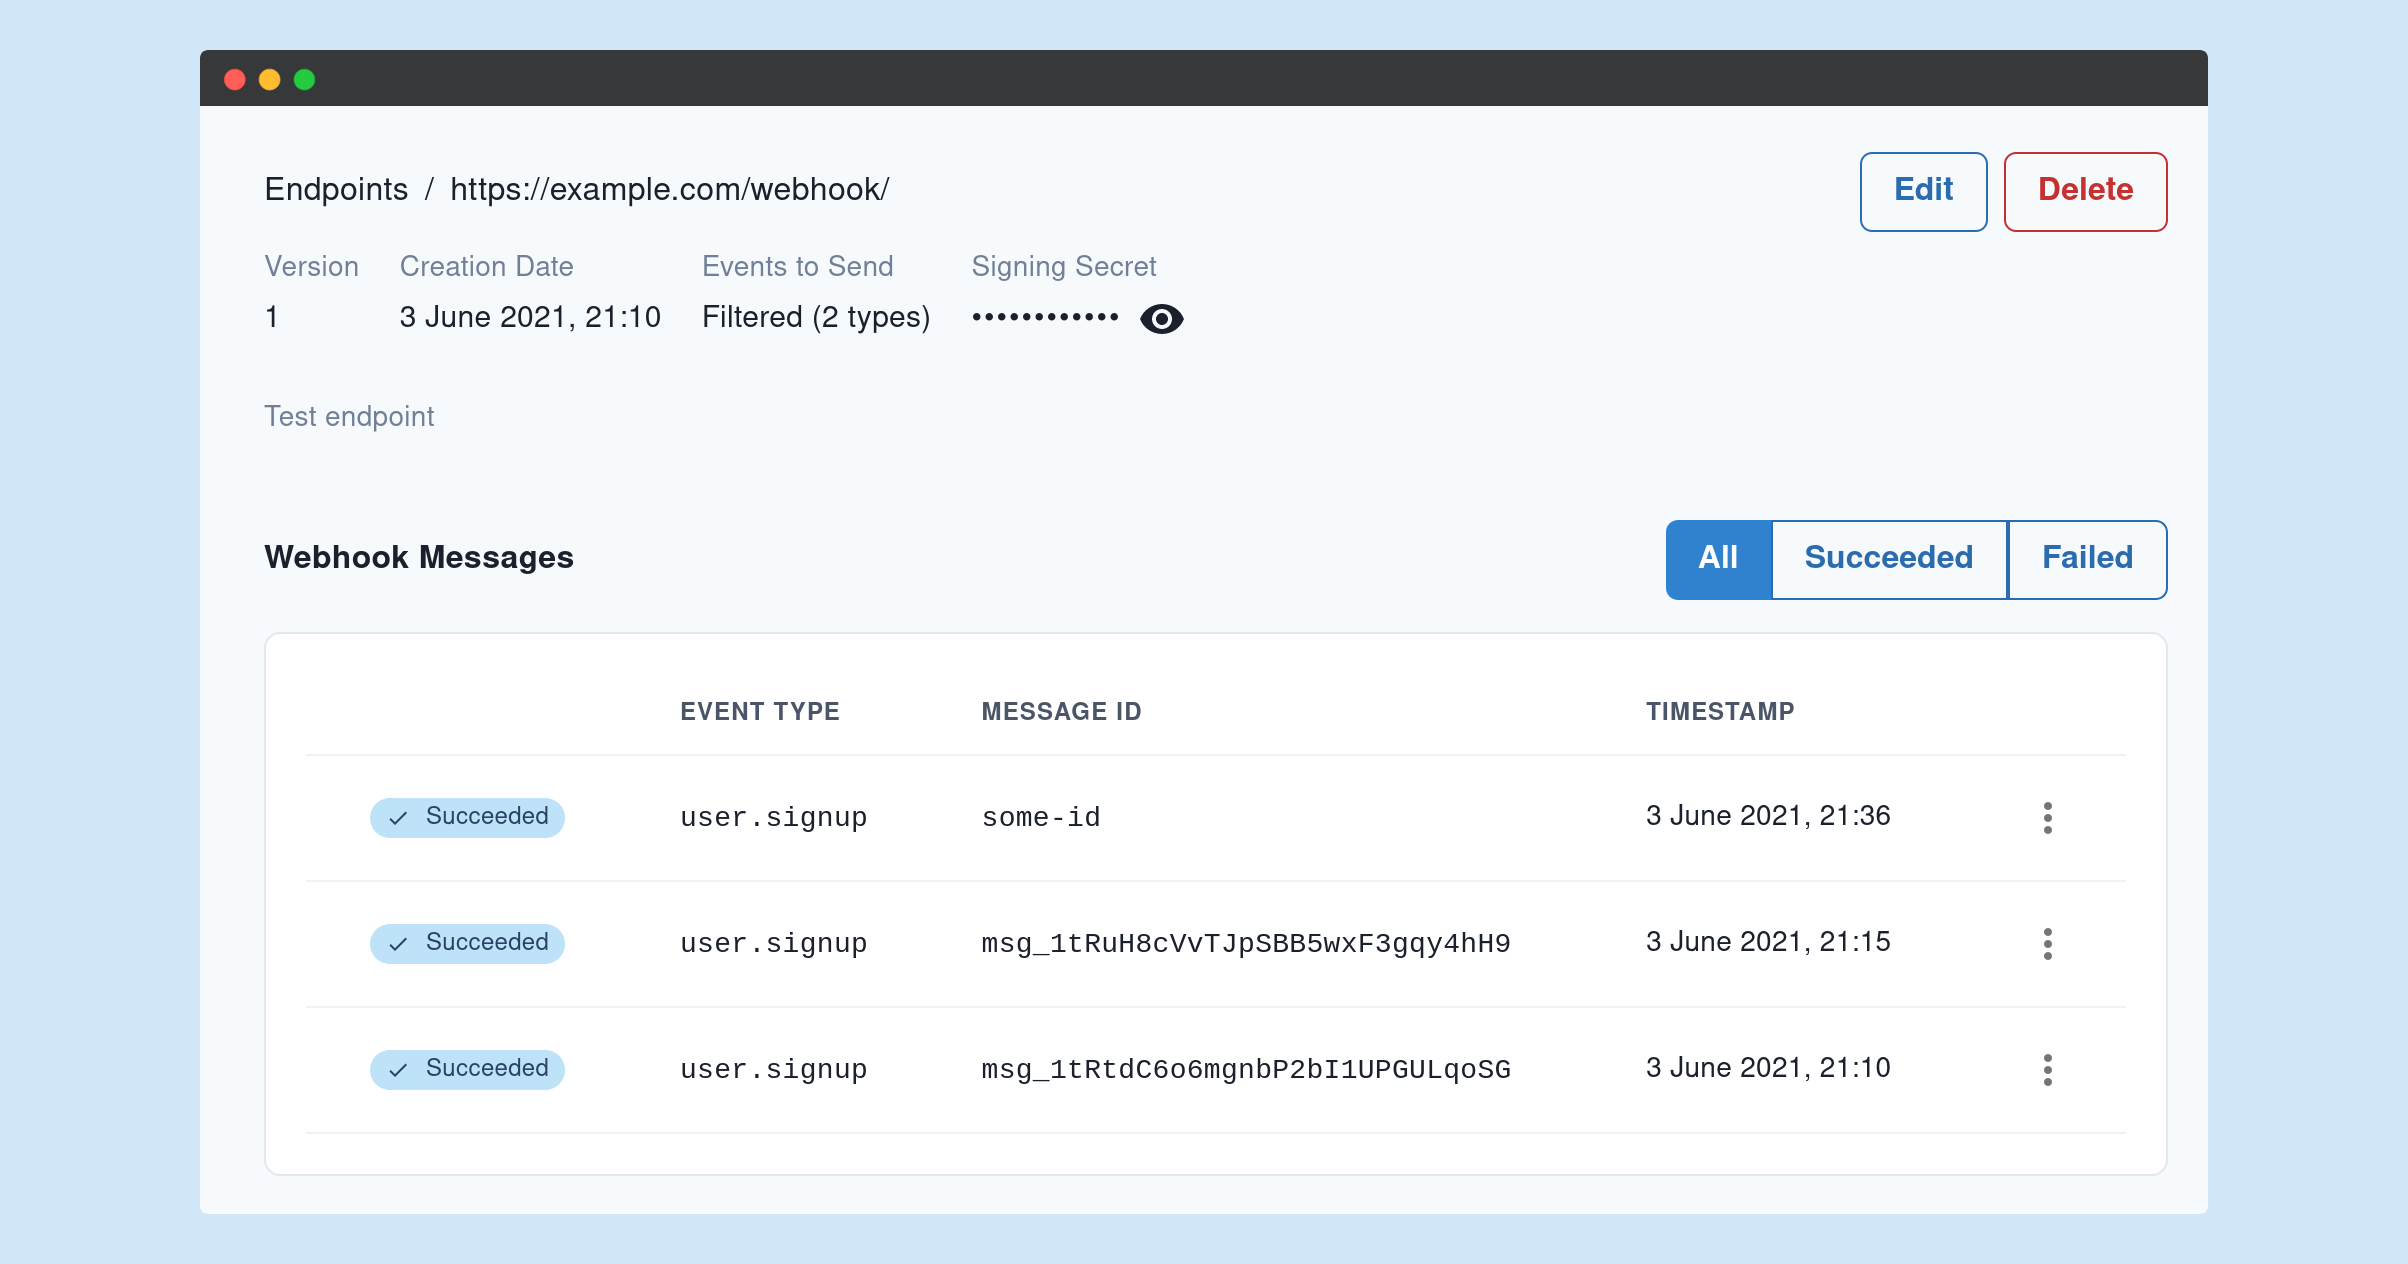Switch to the Succeeded tab
This screenshot has width=2408, height=1264.
pos(1888,559)
